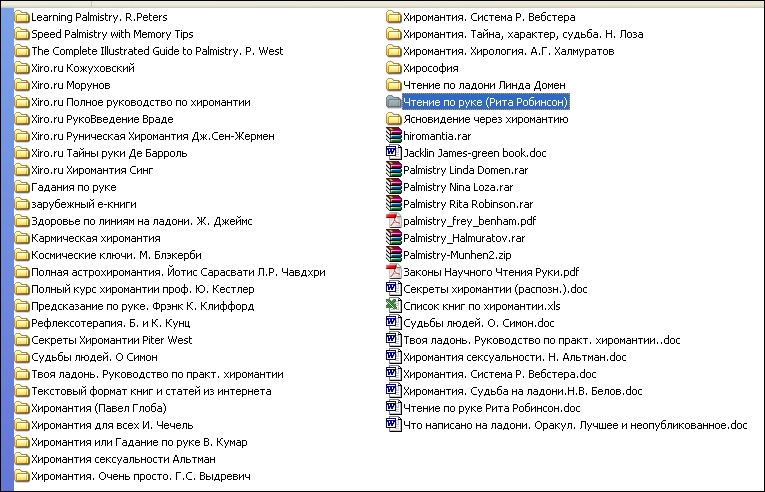The height and width of the screenshot is (492, 765).
Task: Click folder icon of Learning Palmistry. R.Peters
Action: point(21,17)
